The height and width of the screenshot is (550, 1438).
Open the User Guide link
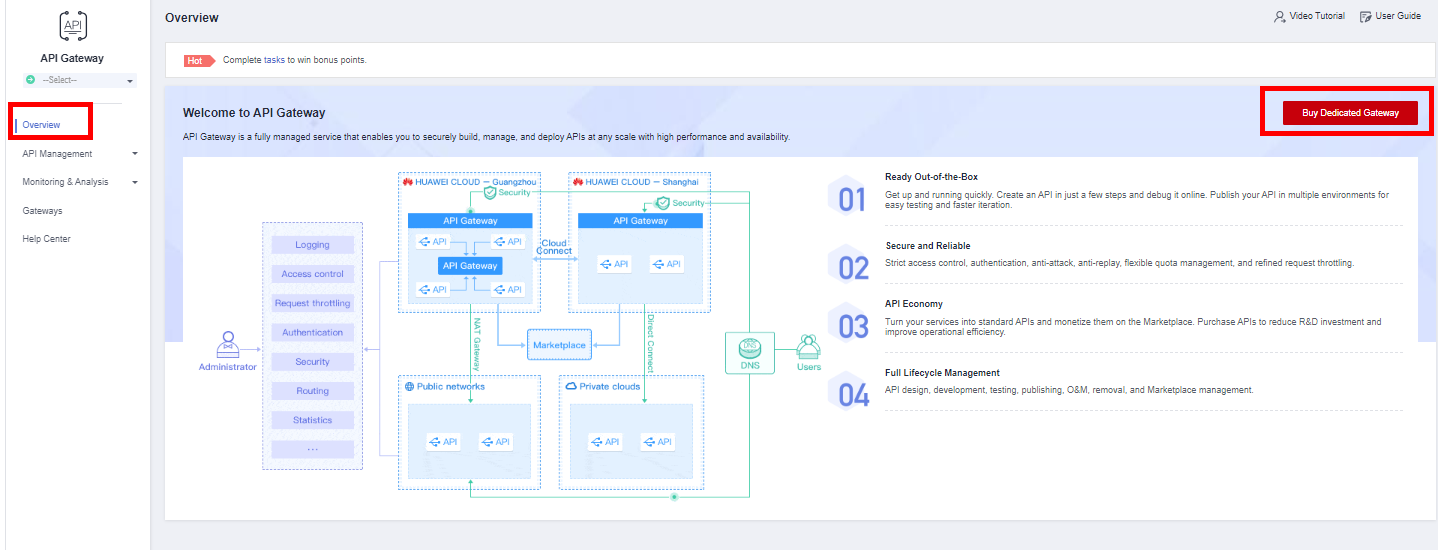point(1398,17)
